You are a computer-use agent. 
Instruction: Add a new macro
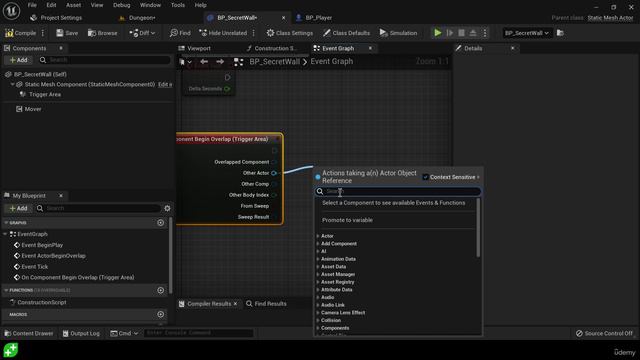point(160,314)
